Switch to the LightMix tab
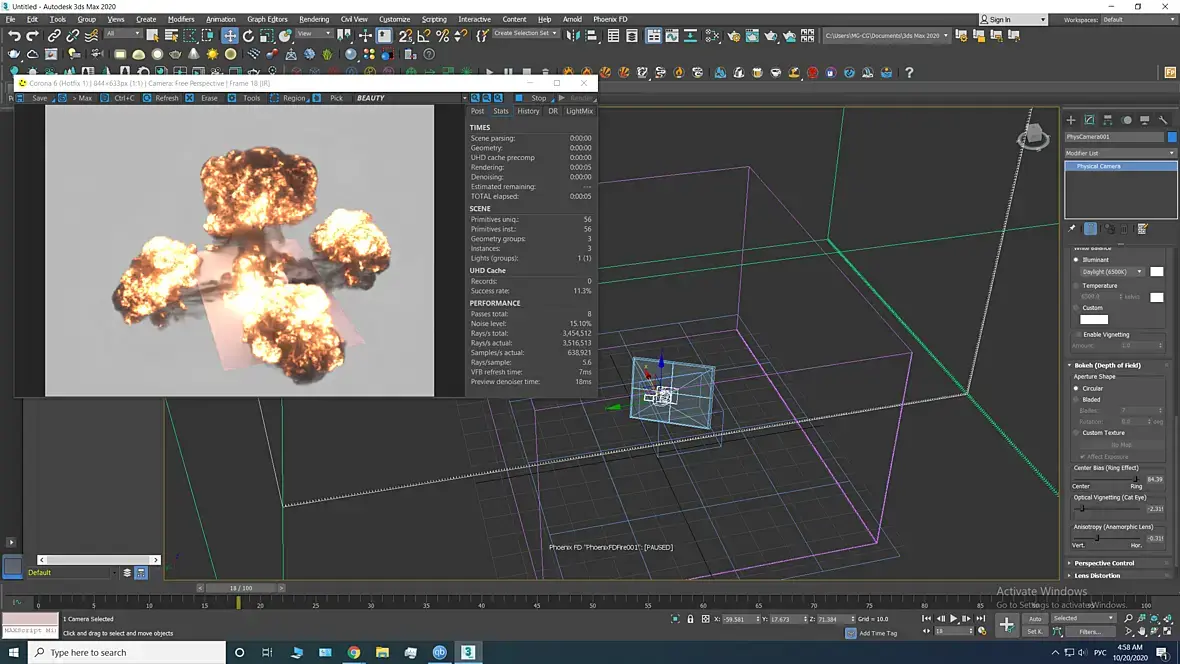The image size is (1180, 664). point(579,111)
